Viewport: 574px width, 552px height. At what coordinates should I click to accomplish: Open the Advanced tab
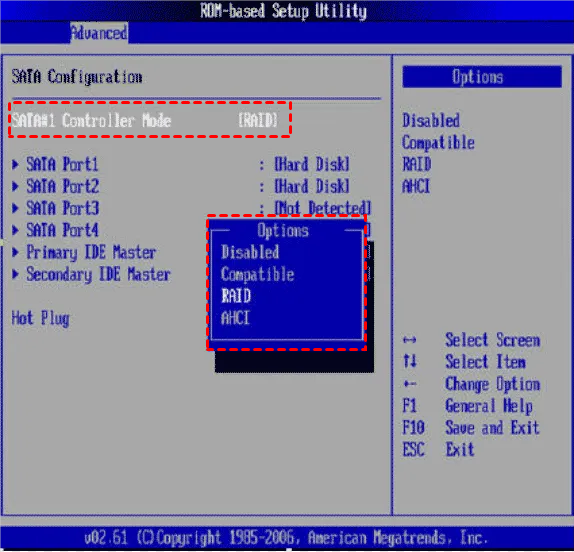click(99, 33)
